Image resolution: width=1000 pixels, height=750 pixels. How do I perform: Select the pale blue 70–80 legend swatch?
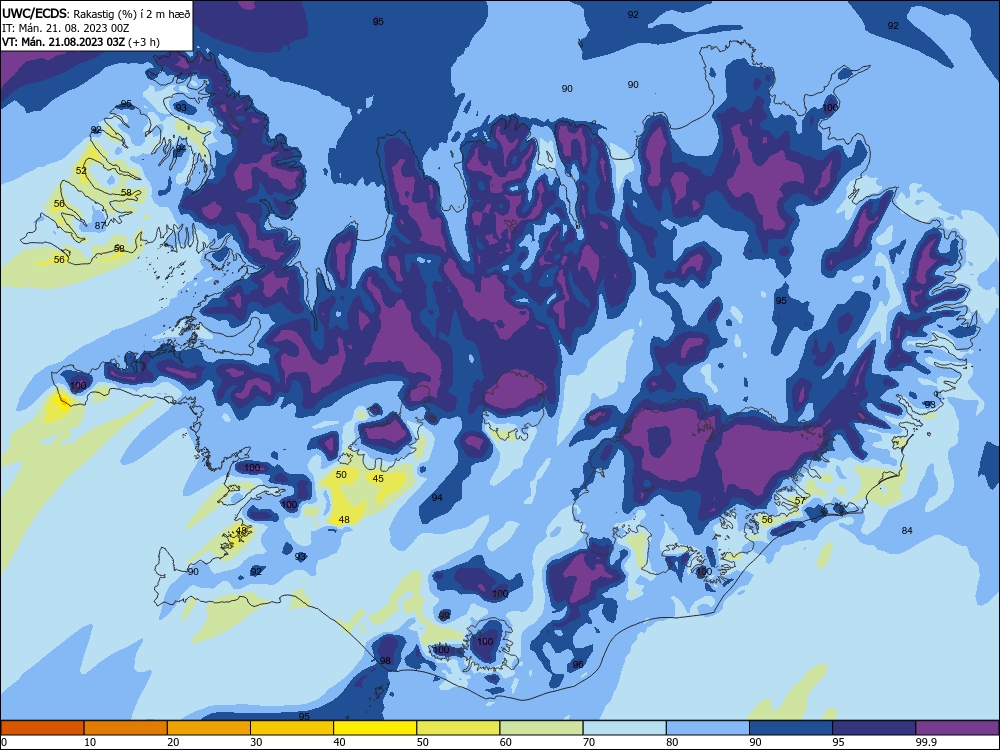[x=624, y=728]
